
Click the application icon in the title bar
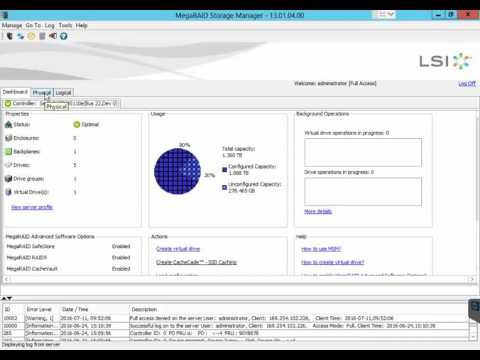pyautogui.click(x=5, y=15)
